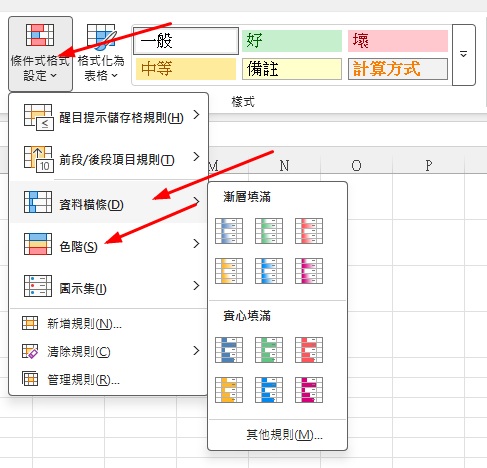
Task: Select column N header
Action: pyautogui.click(x=284, y=165)
